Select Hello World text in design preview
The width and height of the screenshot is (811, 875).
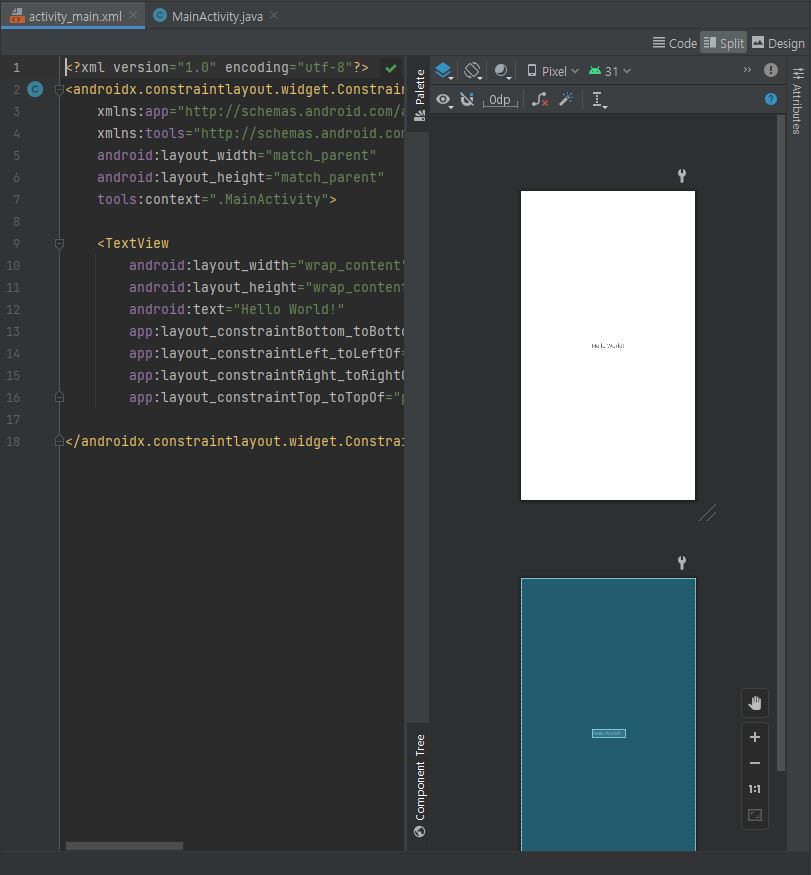tap(608, 346)
